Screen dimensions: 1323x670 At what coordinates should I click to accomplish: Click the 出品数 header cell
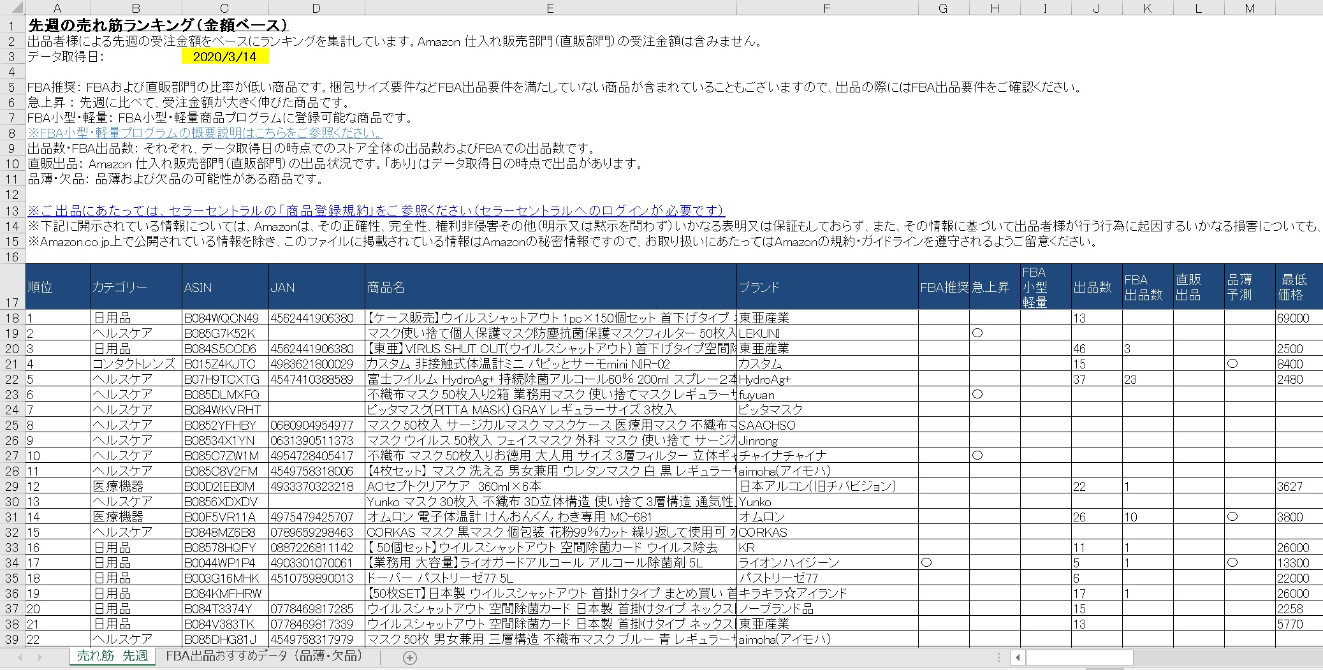[1095, 287]
